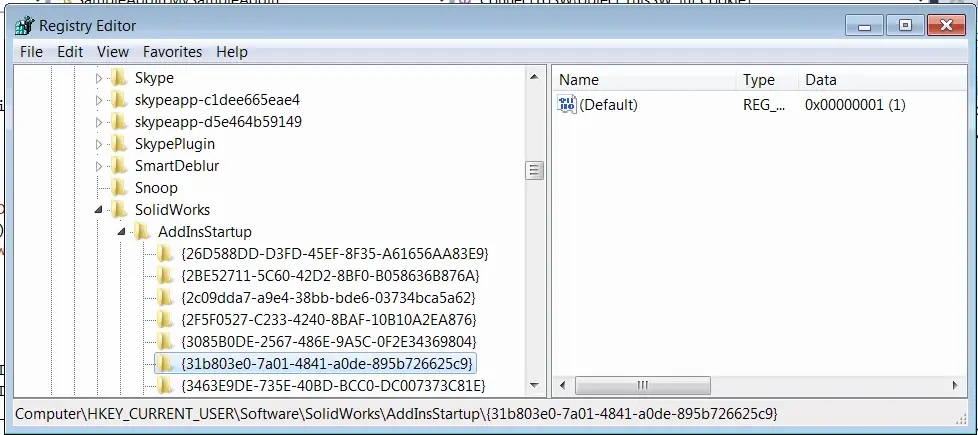The image size is (978, 435).
Task: Click the REG_ type cell
Action: point(764,105)
